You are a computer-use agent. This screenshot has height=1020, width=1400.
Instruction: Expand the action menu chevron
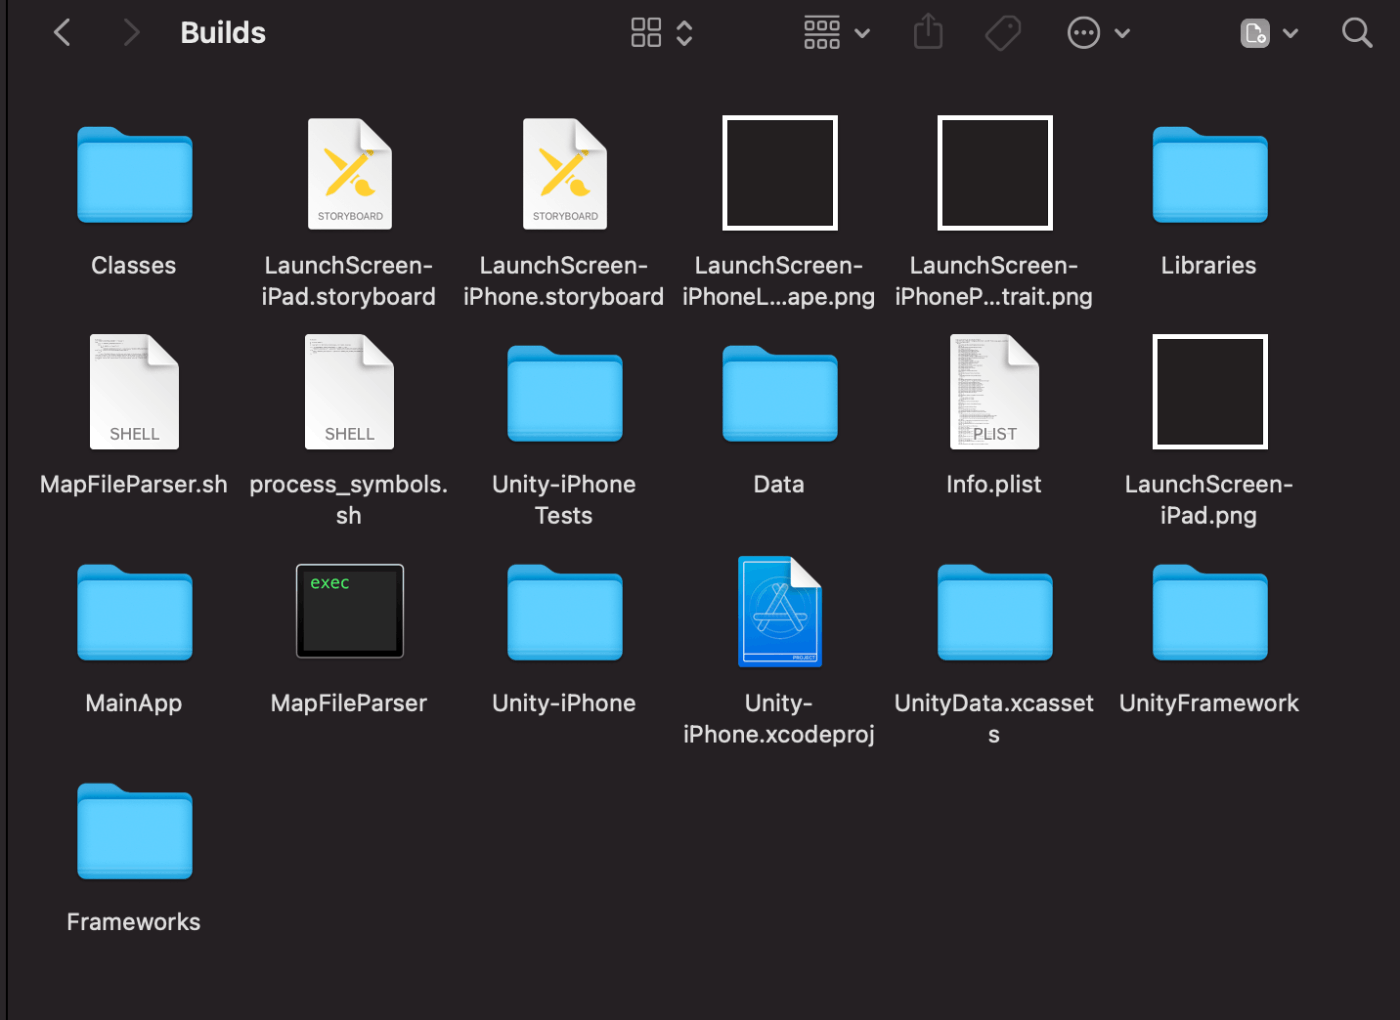pyautogui.click(x=1123, y=33)
